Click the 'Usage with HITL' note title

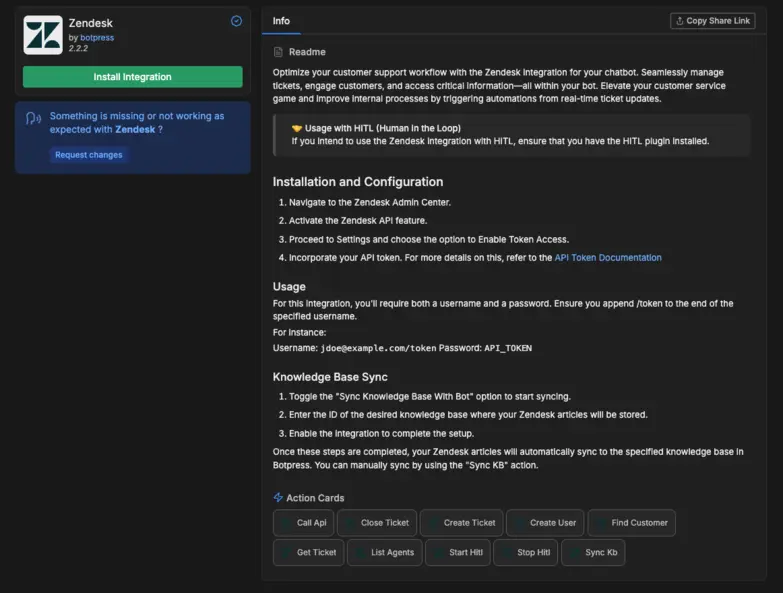tap(383, 128)
